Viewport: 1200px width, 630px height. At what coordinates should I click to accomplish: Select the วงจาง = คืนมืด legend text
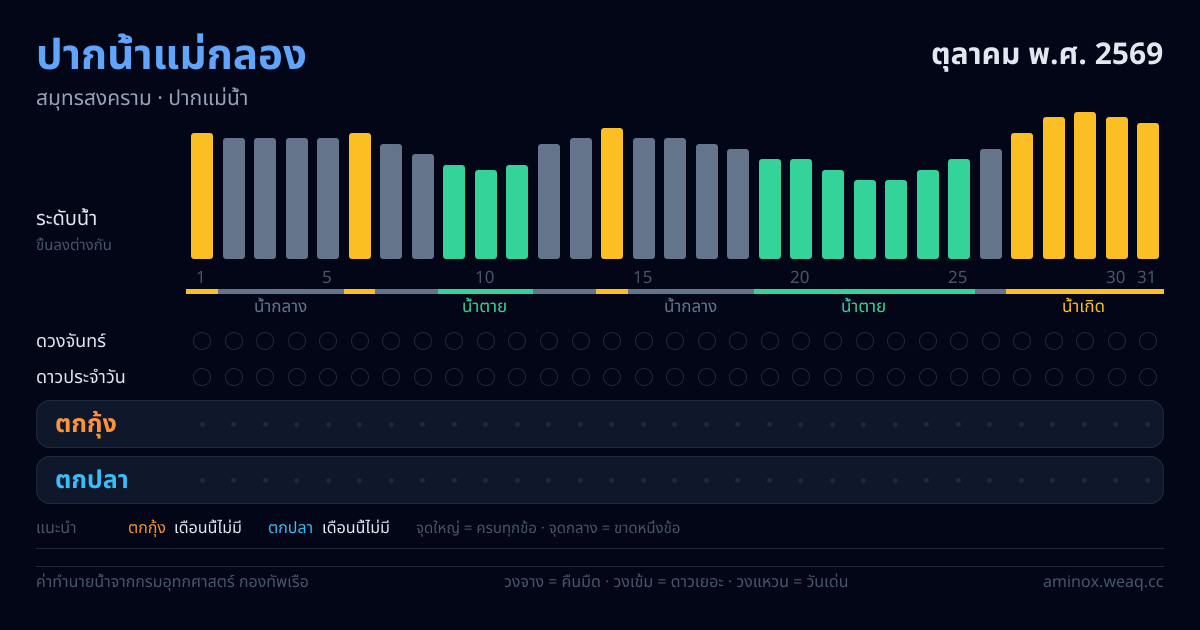point(551,581)
